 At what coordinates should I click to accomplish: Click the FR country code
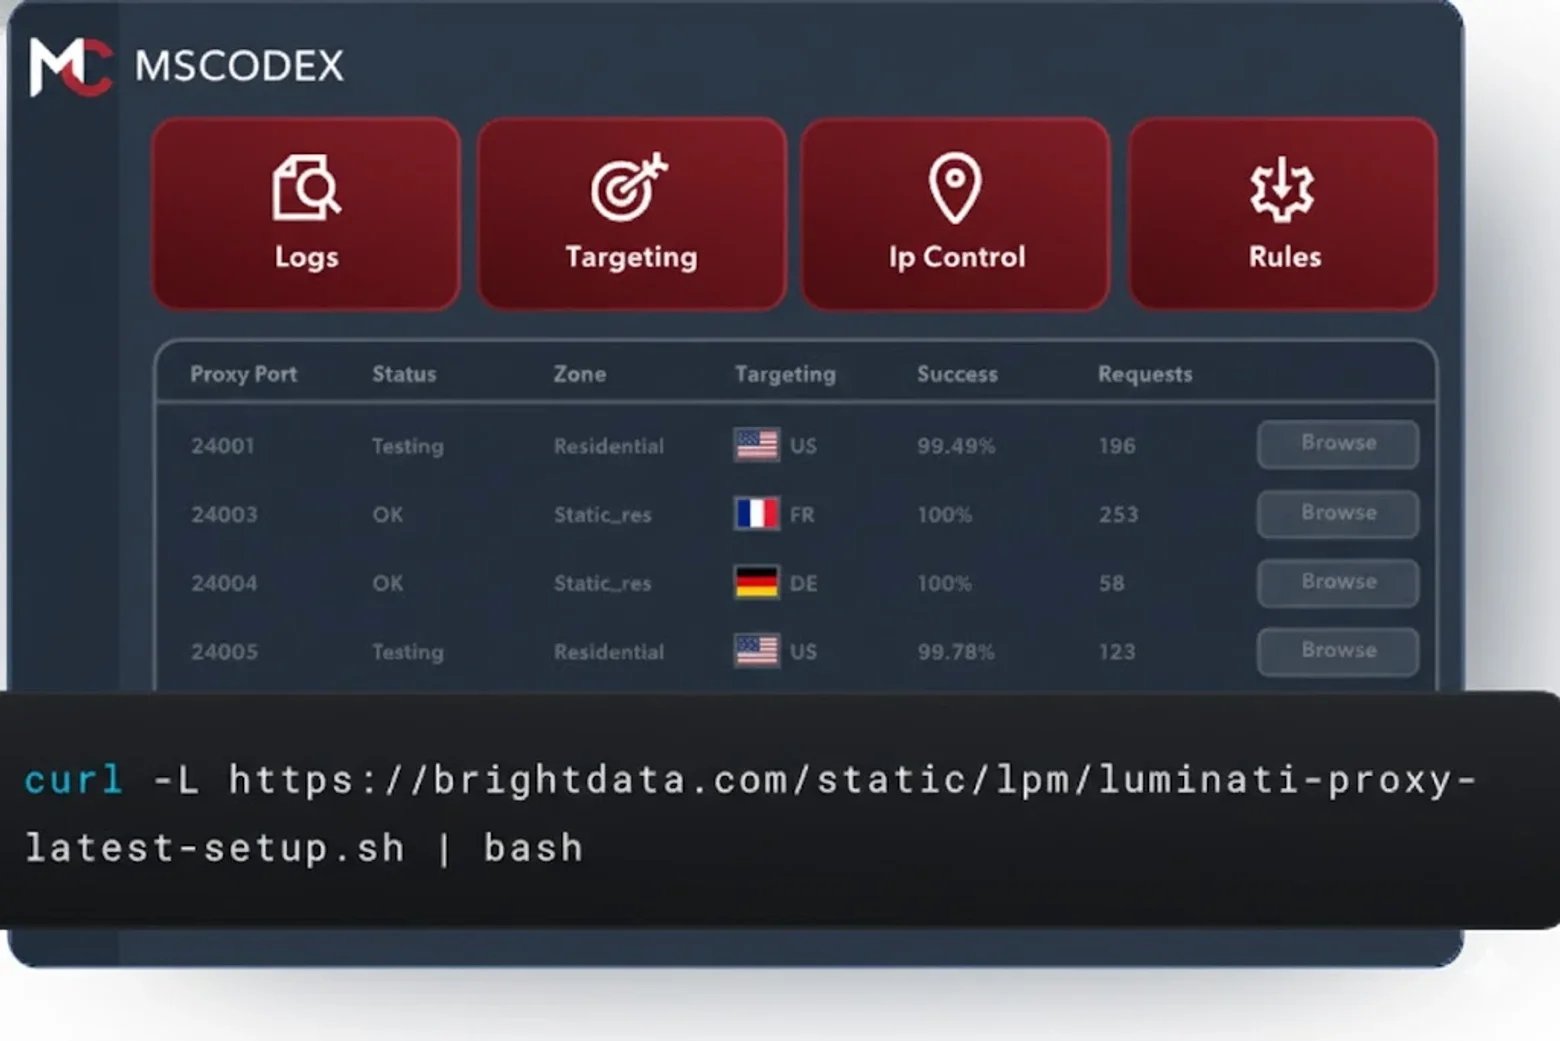802,515
